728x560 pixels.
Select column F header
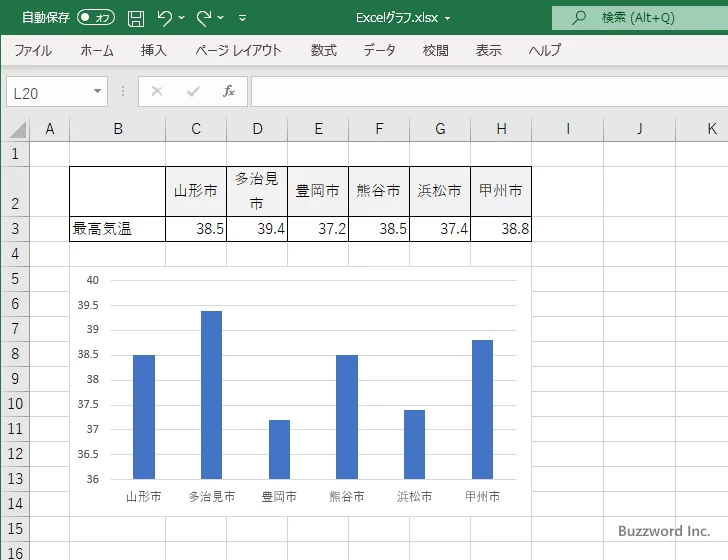pyautogui.click(x=379, y=129)
